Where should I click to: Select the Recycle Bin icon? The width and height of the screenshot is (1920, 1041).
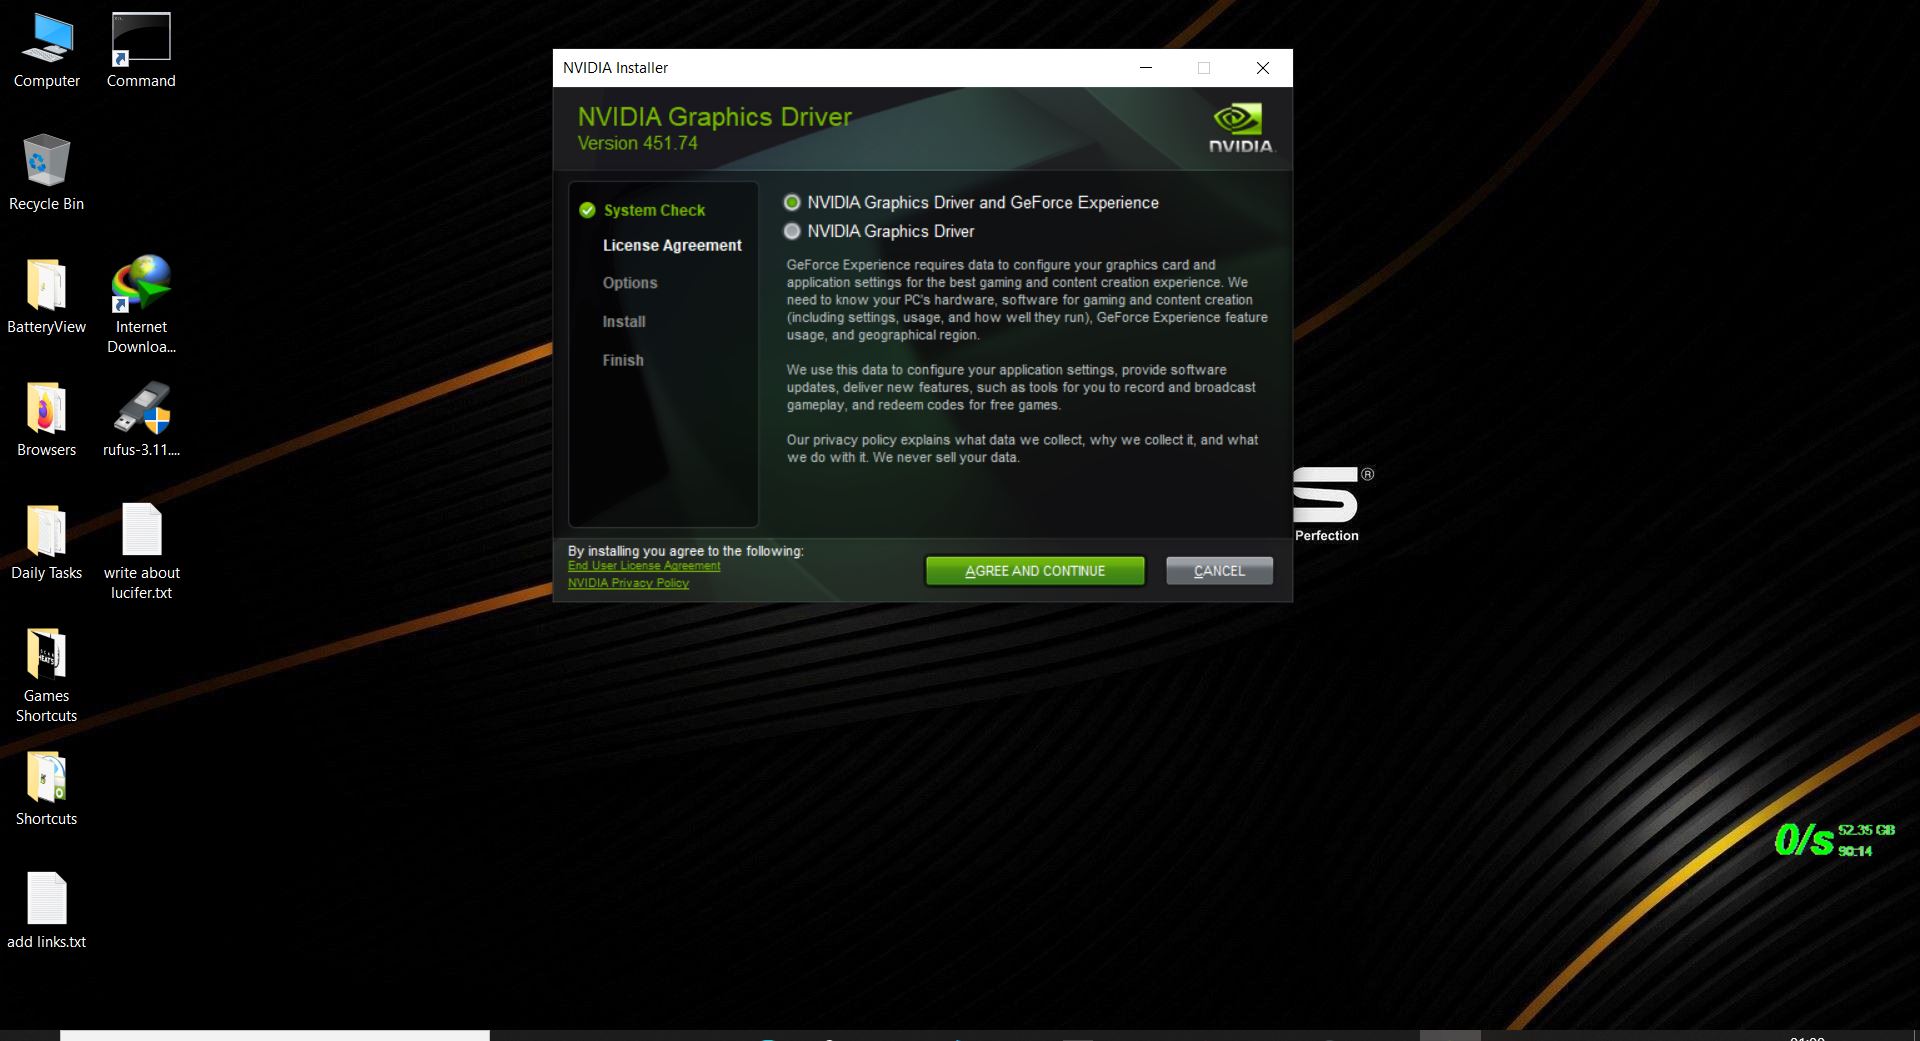[x=46, y=173]
